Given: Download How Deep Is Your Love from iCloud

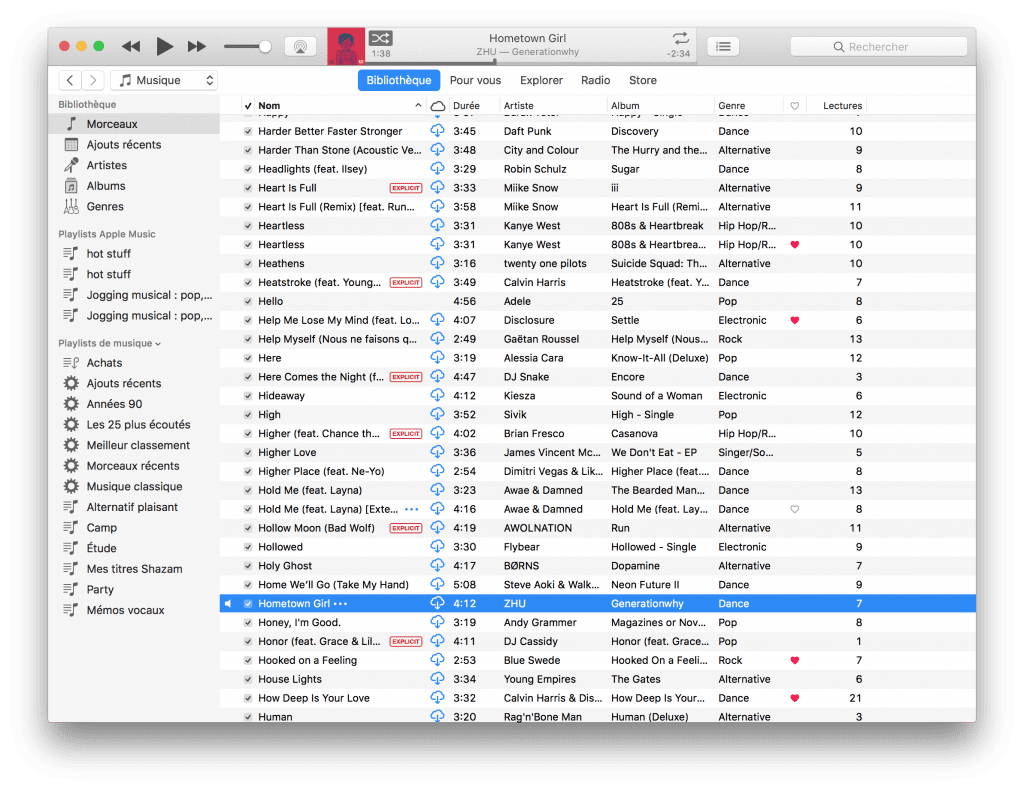Looking at the screenshot, I should (x=438, y=698).
